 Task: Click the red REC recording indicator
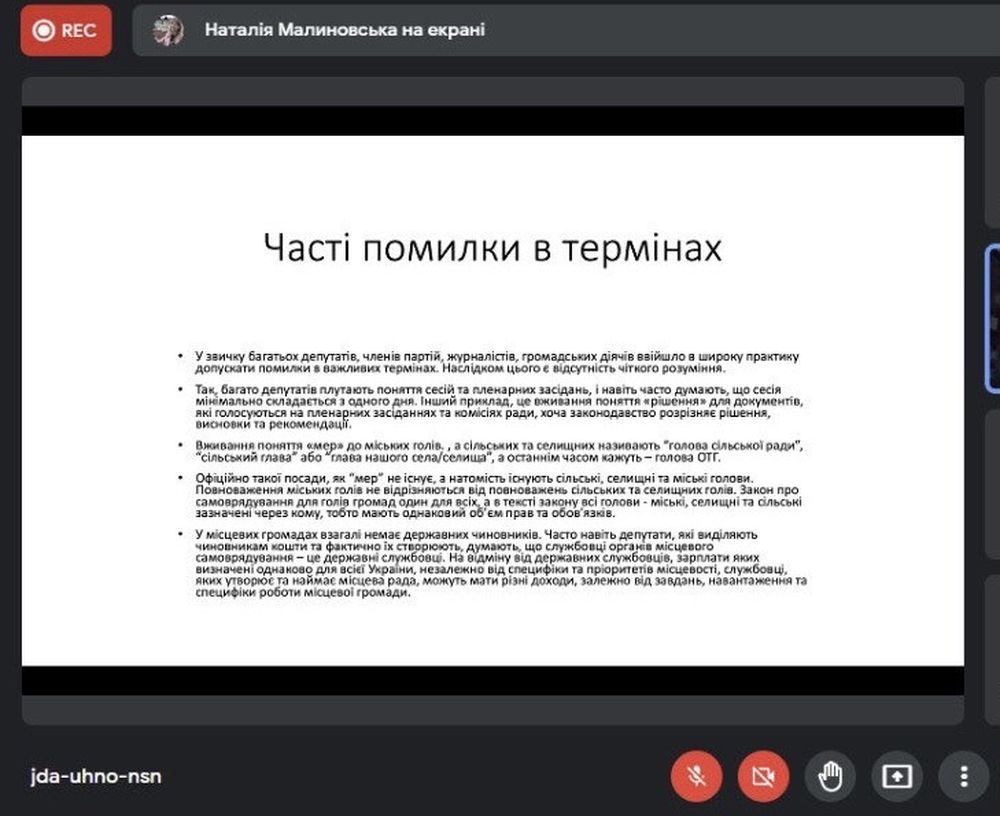(x=66, y=30)
